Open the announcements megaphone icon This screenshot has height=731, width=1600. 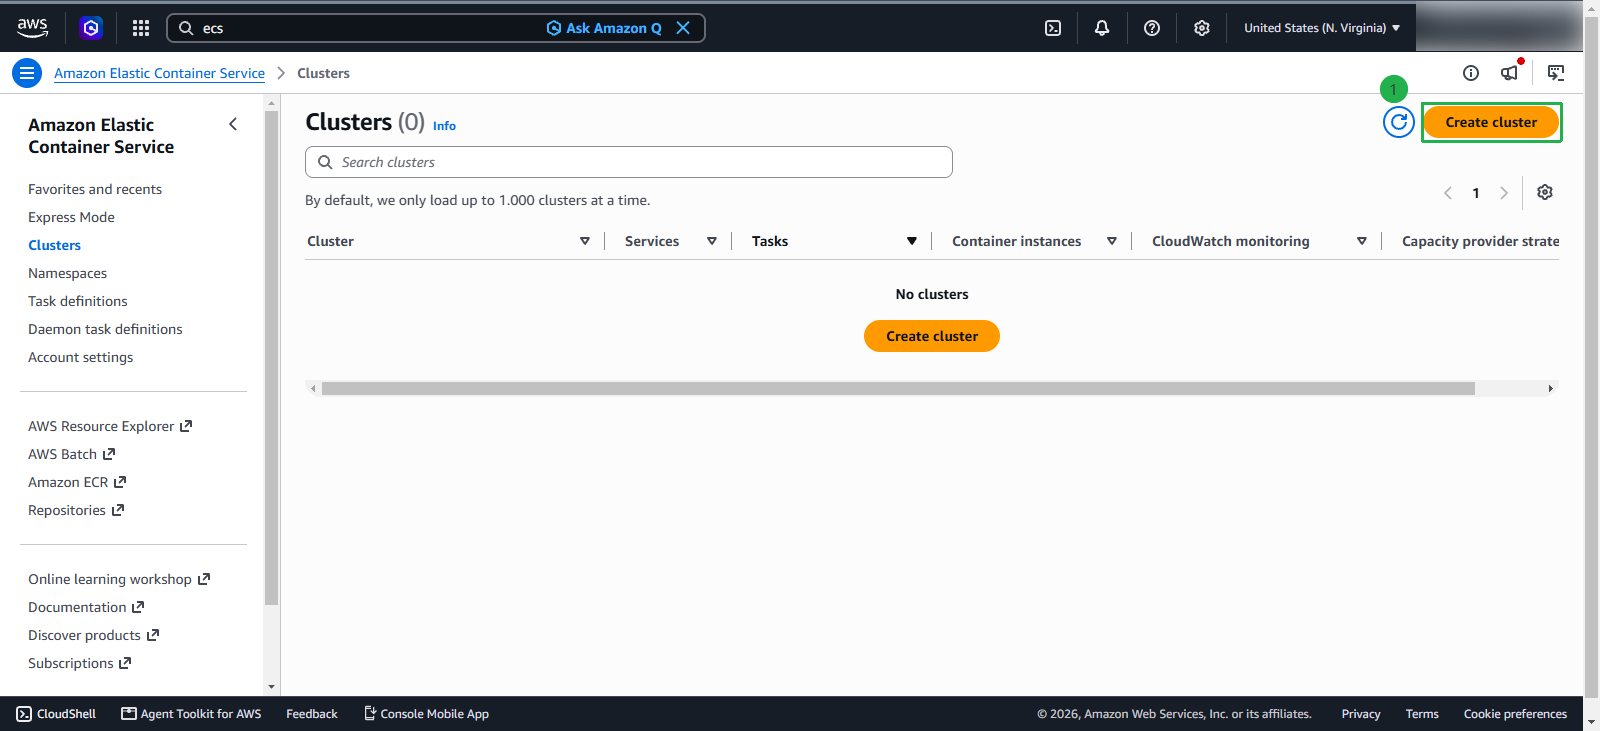point(1510,72)
